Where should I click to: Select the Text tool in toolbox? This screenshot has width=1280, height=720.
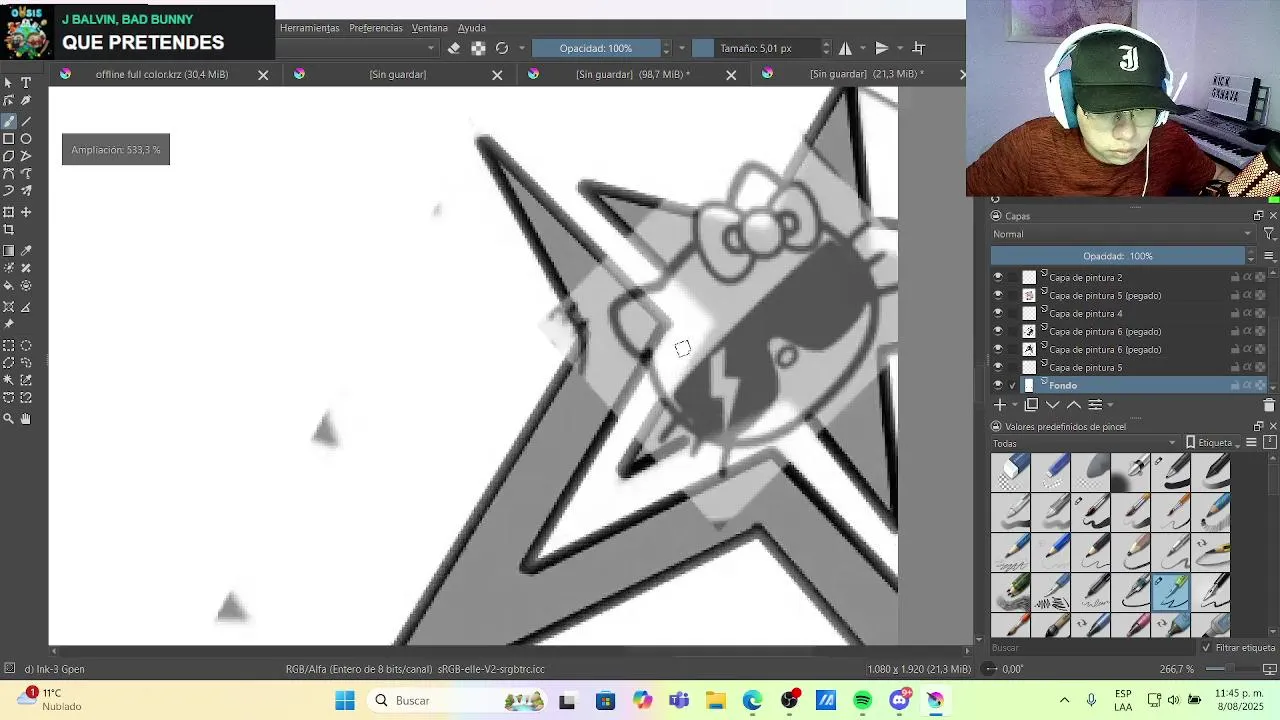coord(26,82)
